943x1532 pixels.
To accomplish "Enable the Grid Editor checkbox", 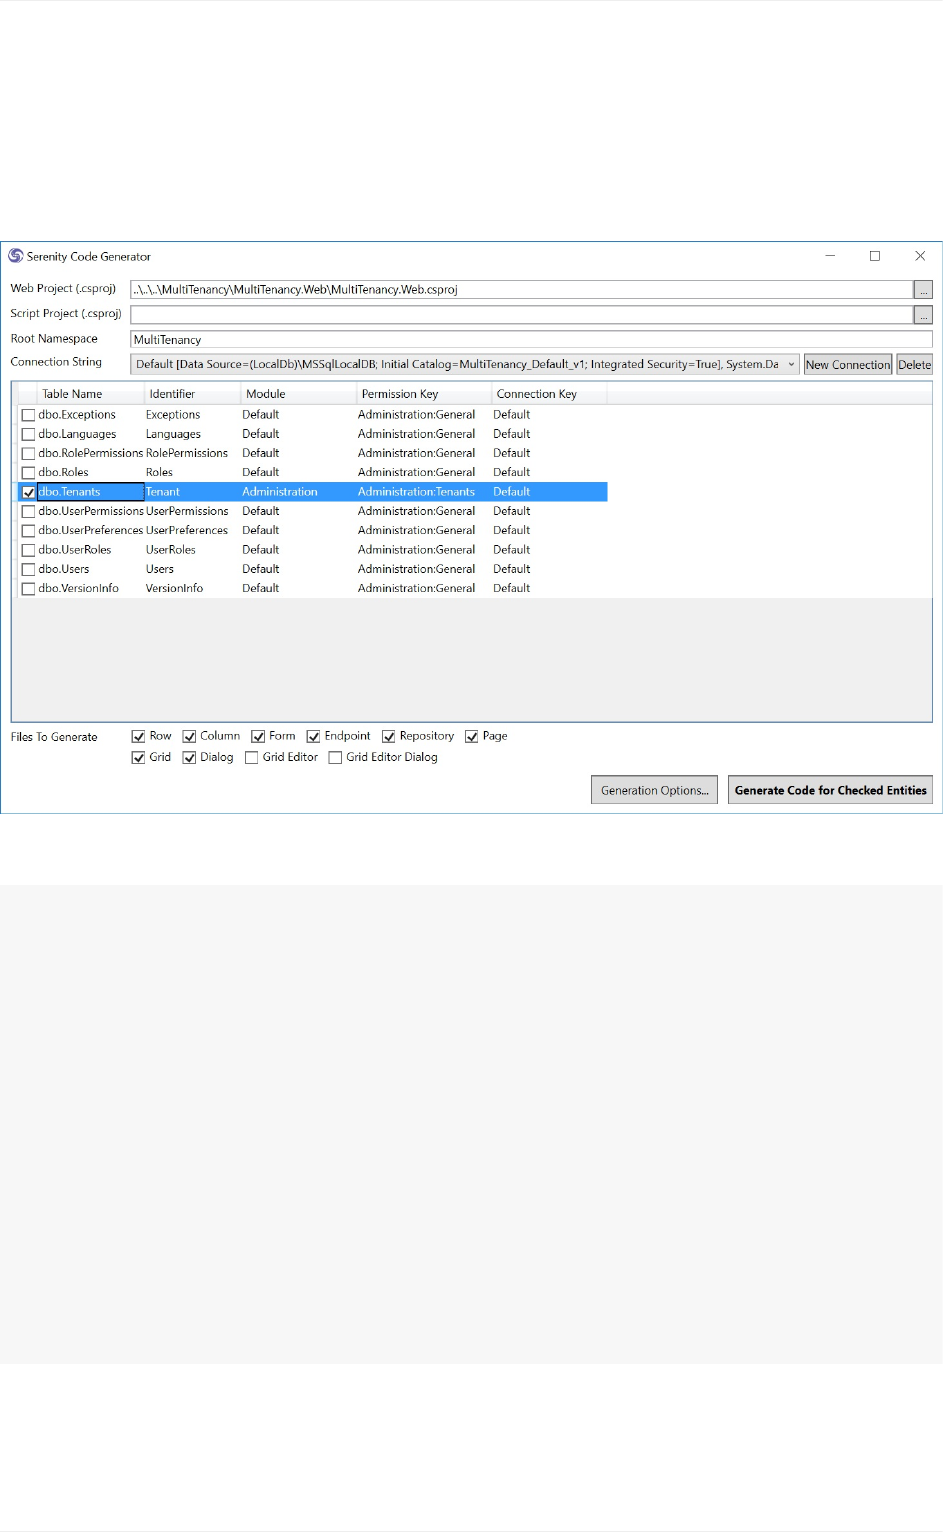I will tap(252, 758).
